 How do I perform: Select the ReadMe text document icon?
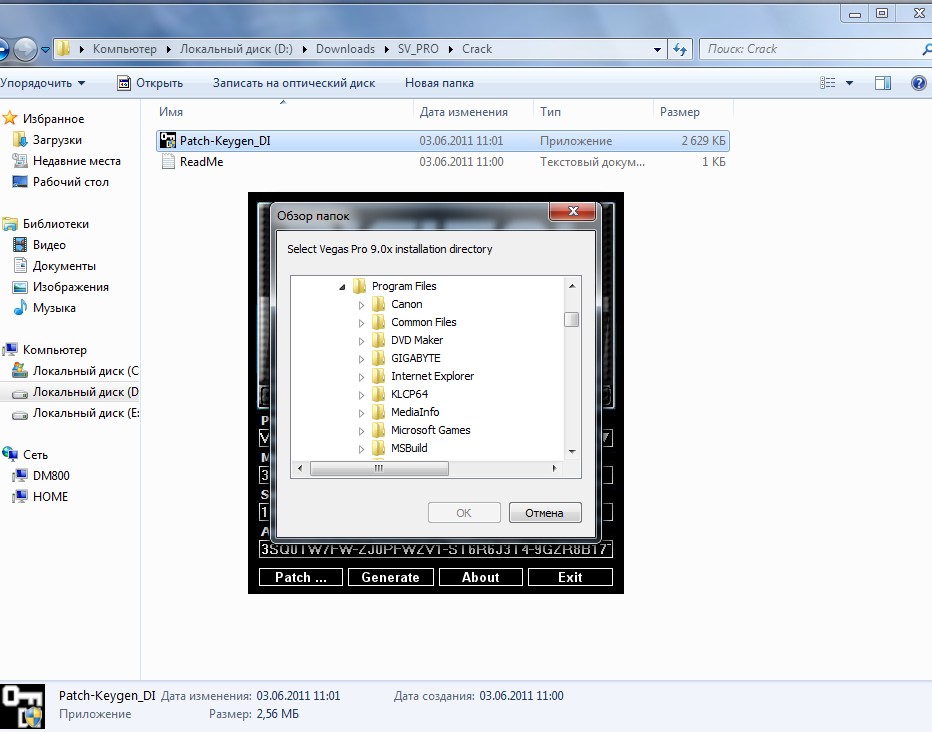(x=168, y=162)
